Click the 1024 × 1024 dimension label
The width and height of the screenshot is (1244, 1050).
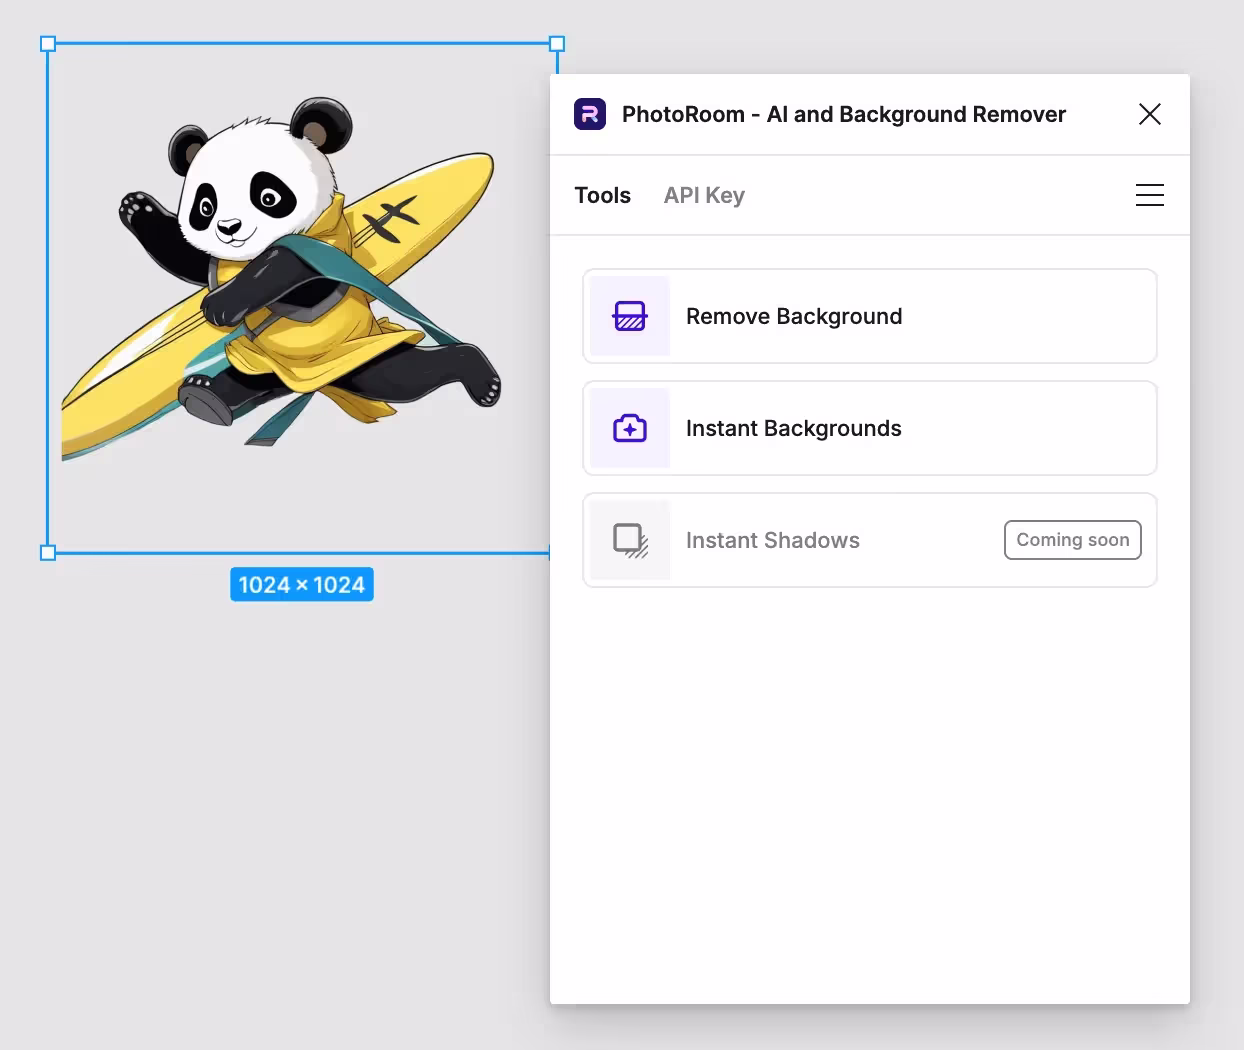point(302,585)
